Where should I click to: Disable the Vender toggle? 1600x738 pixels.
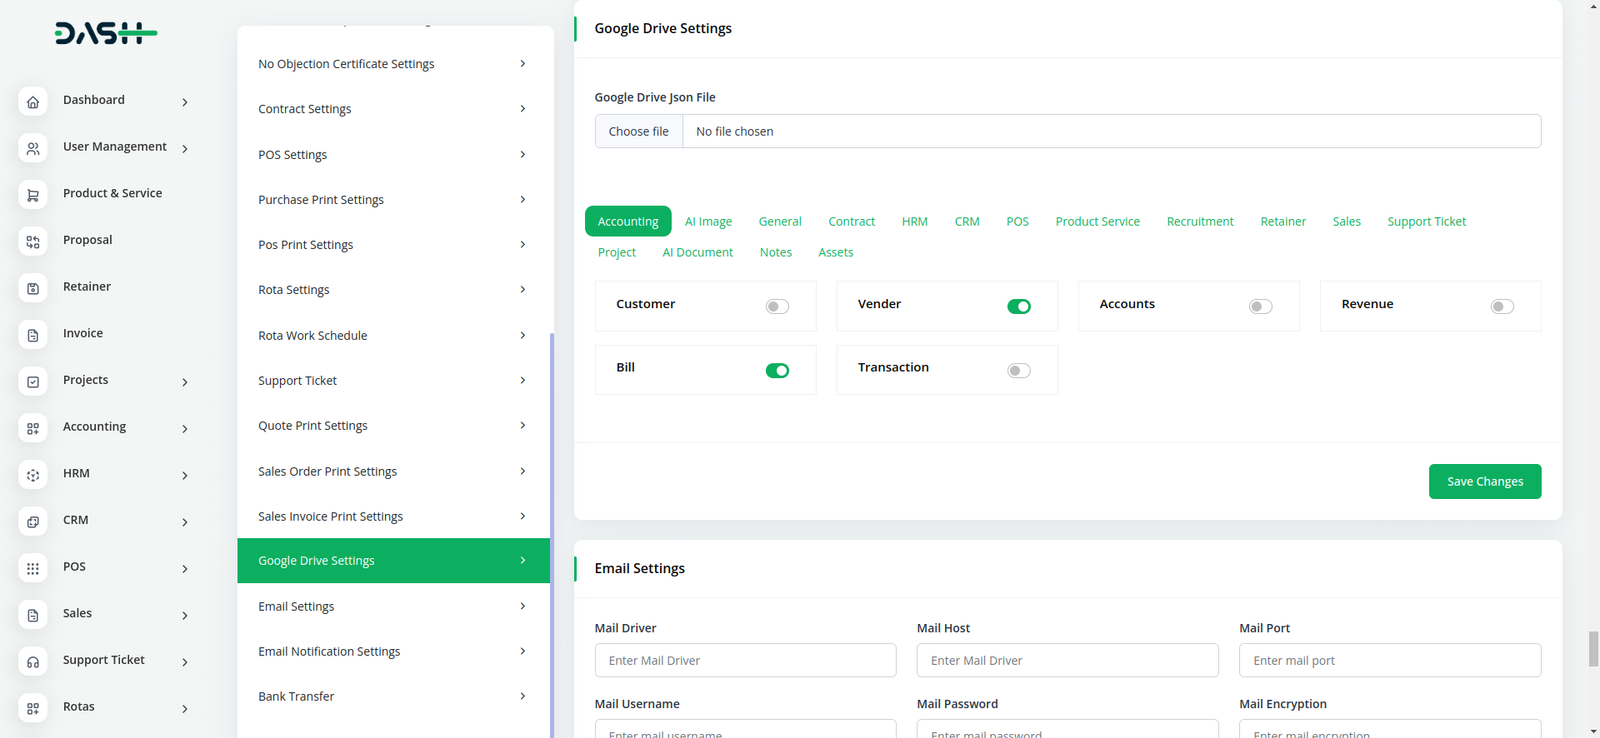point(1018,307)
